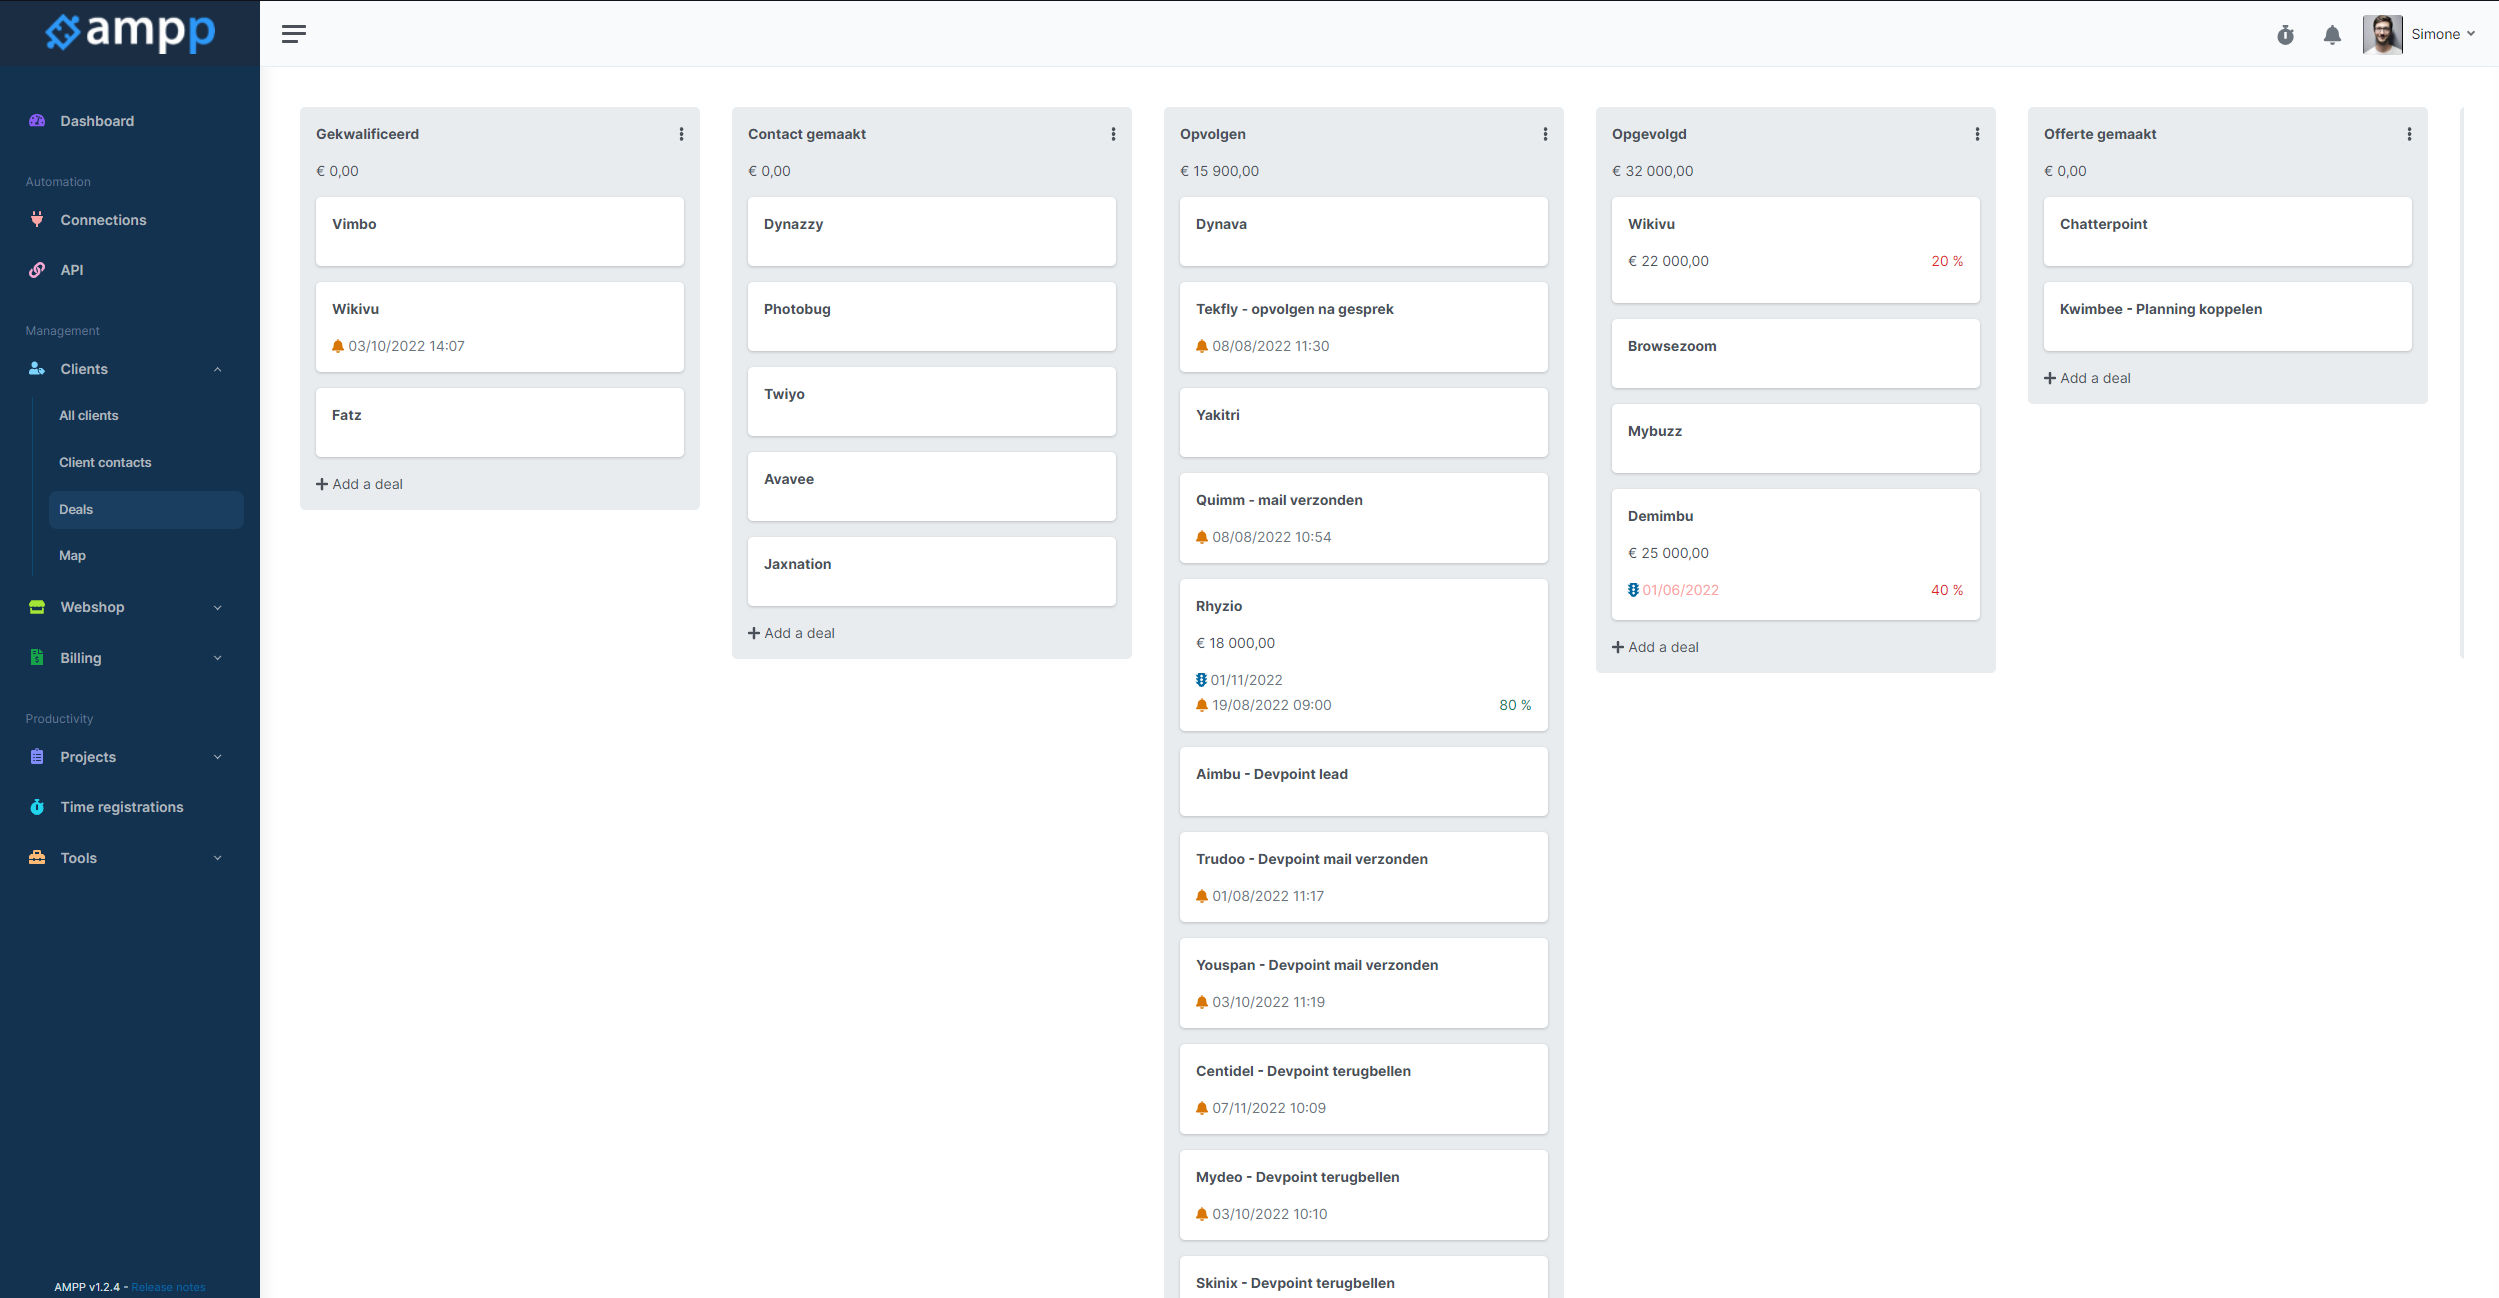This screenshot has height=1298, width=2499.
Task: Collapse the Clients submenu chevron
Action: point(217,370)
